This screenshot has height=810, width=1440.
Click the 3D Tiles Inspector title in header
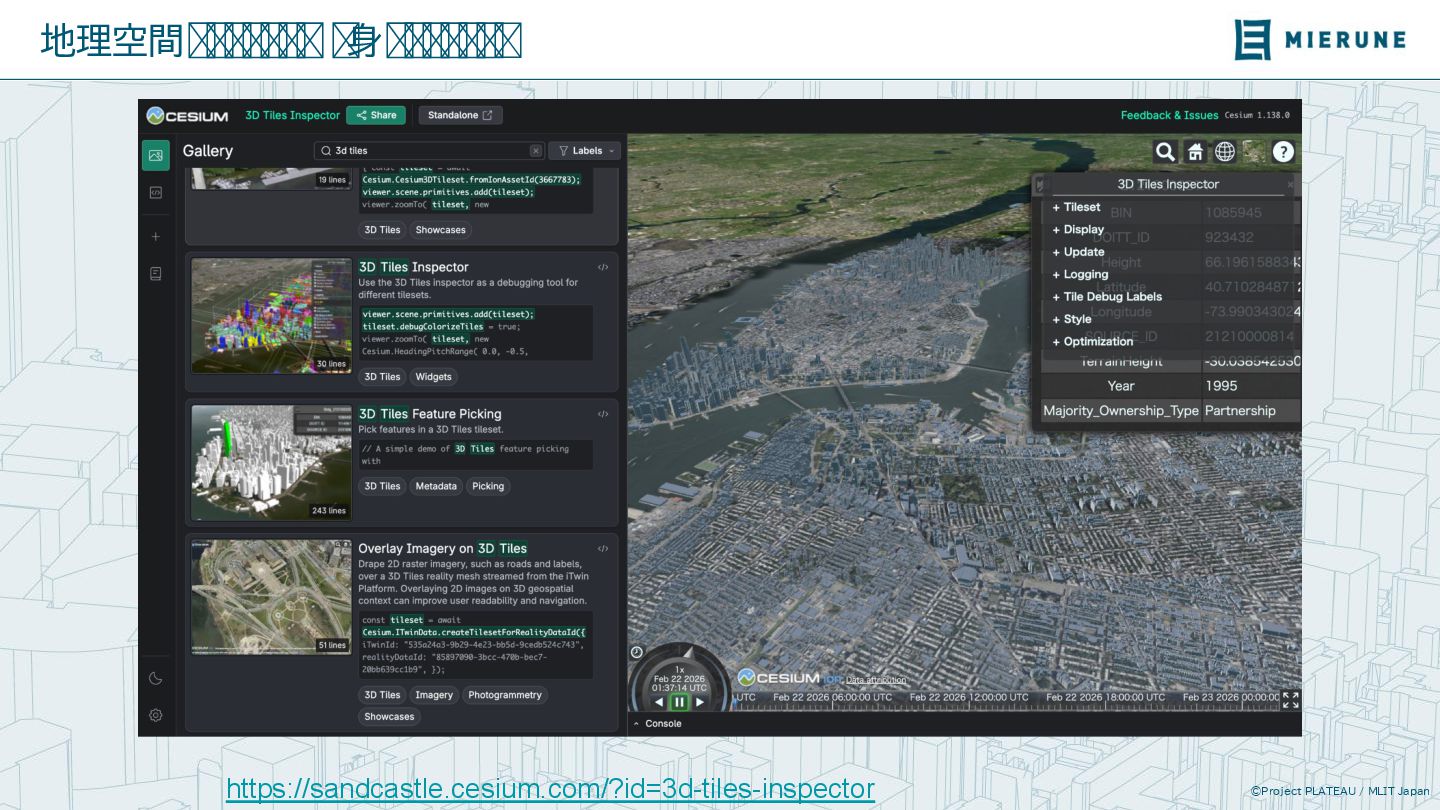click(293, 115)
